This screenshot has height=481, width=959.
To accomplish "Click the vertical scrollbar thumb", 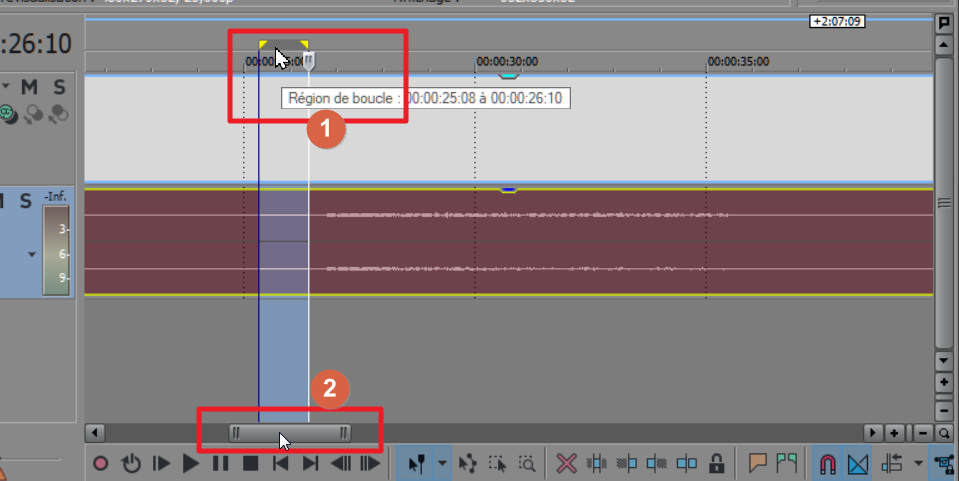I will 944,203.
